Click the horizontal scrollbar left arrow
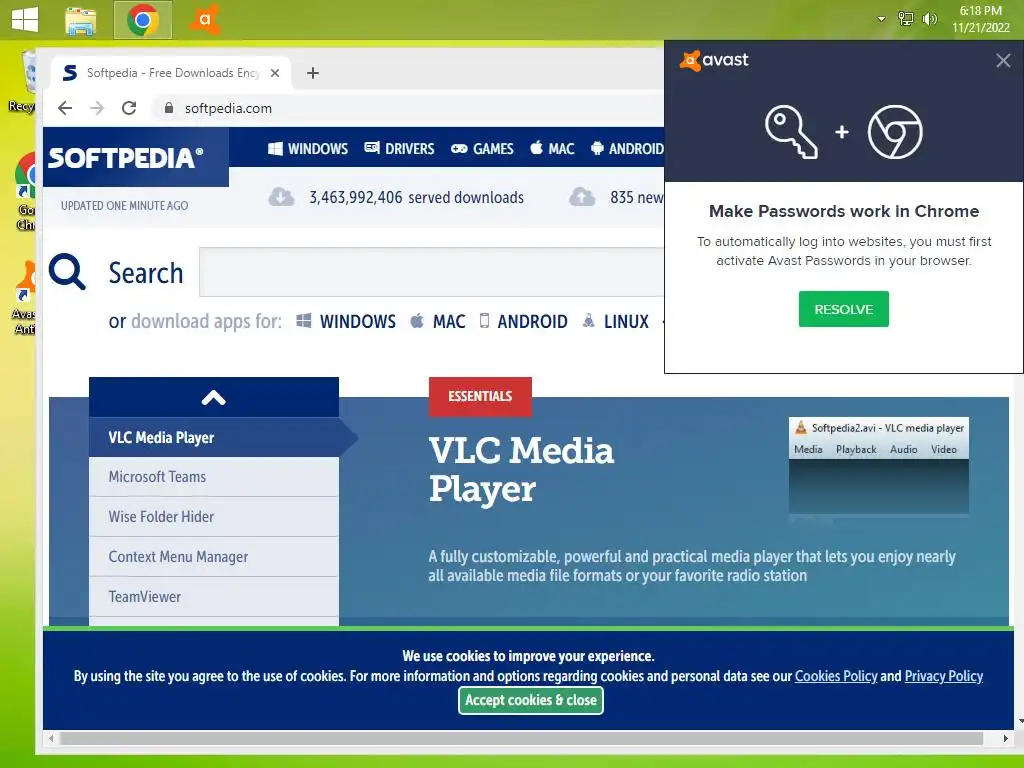The height and width of the screenshot is (768, 1024). click(x=51, y=739)
